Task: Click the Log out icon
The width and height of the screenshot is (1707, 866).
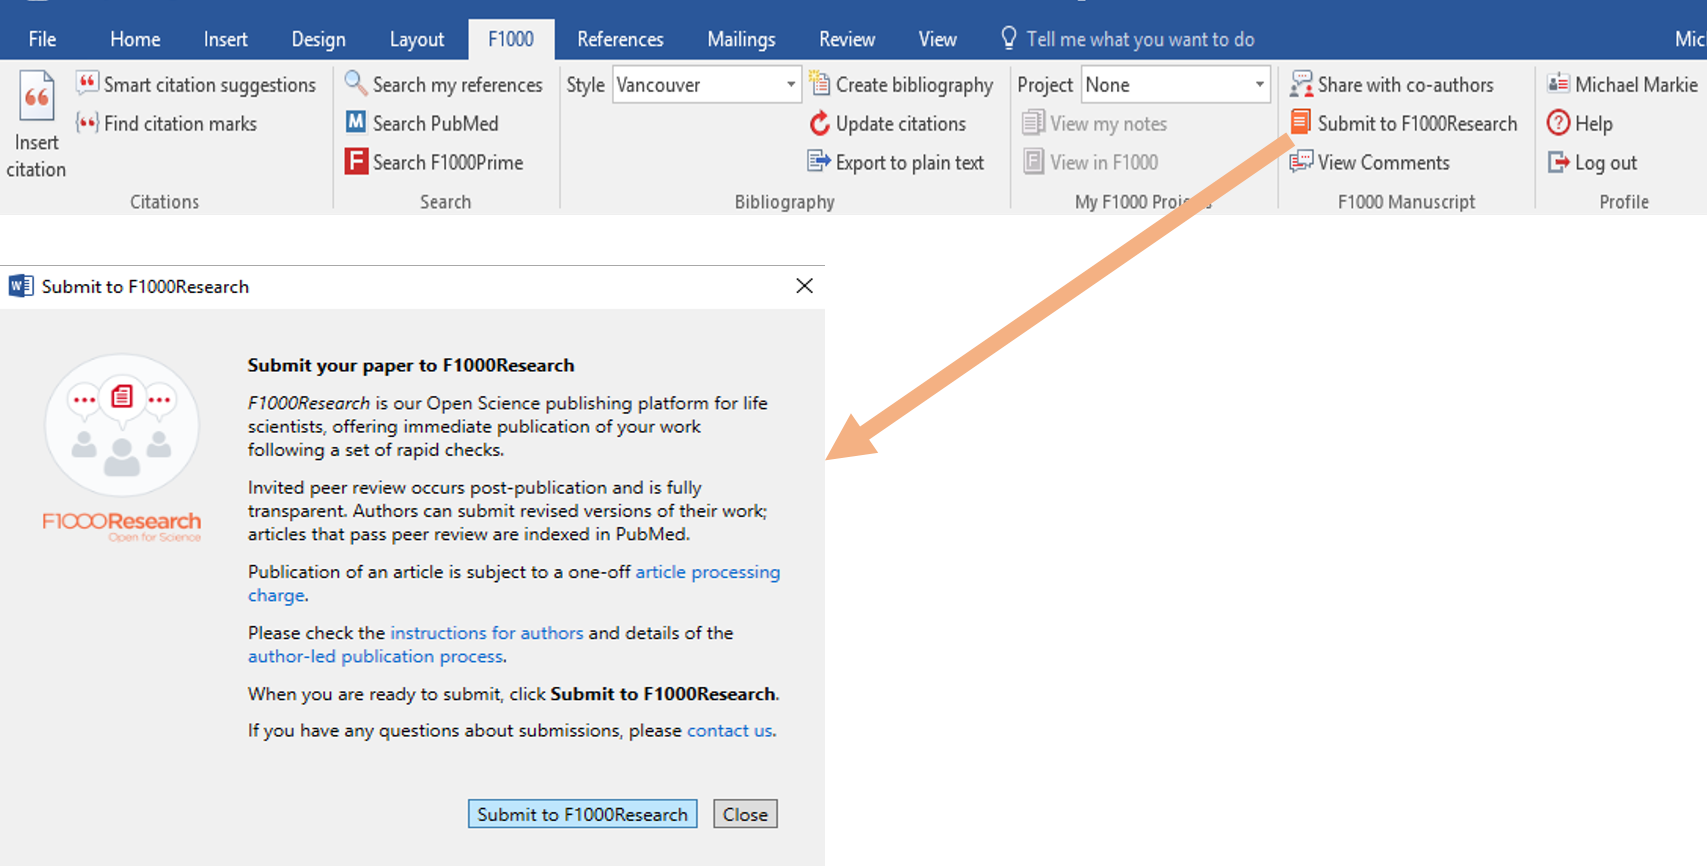Action: point(1558,162)
